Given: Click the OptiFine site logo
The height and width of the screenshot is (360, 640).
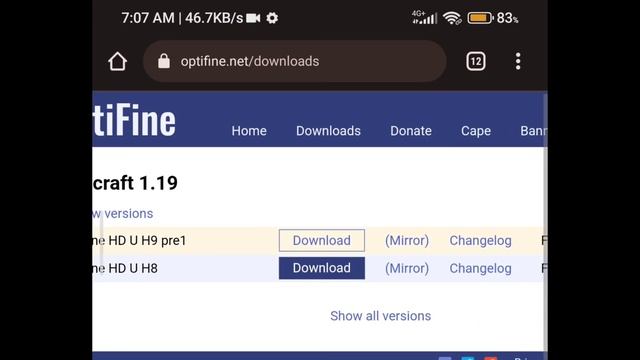Looking at the screenshot, I should tap(134, 120).
